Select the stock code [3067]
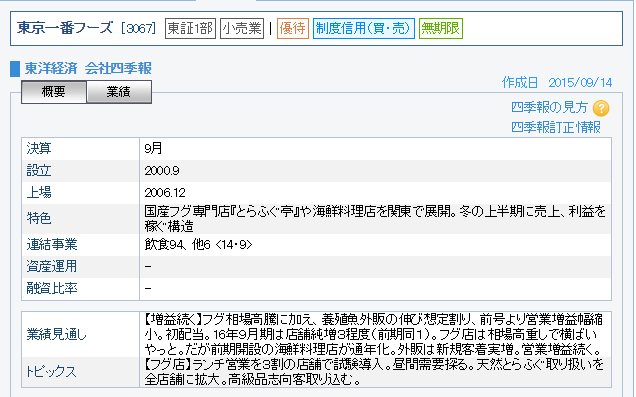This screenshot has height=397, width=636. coord(138,28)
